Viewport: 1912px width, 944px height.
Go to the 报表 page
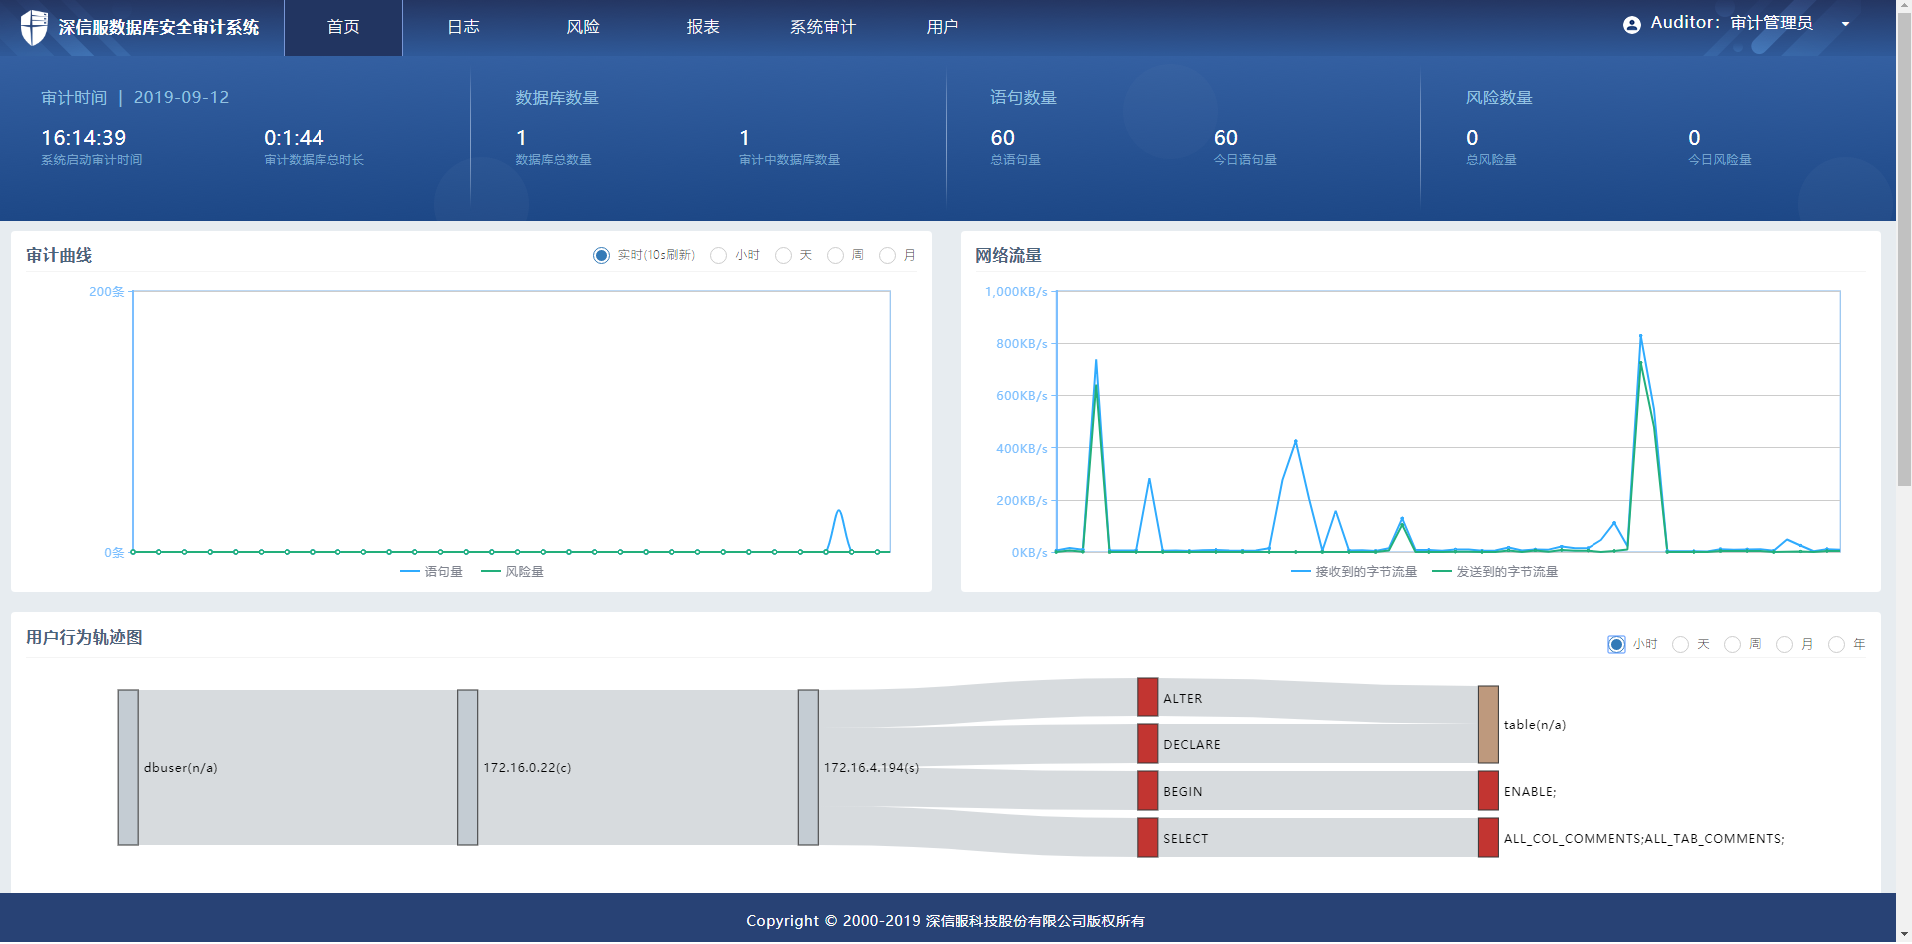[x=703, y=27]
